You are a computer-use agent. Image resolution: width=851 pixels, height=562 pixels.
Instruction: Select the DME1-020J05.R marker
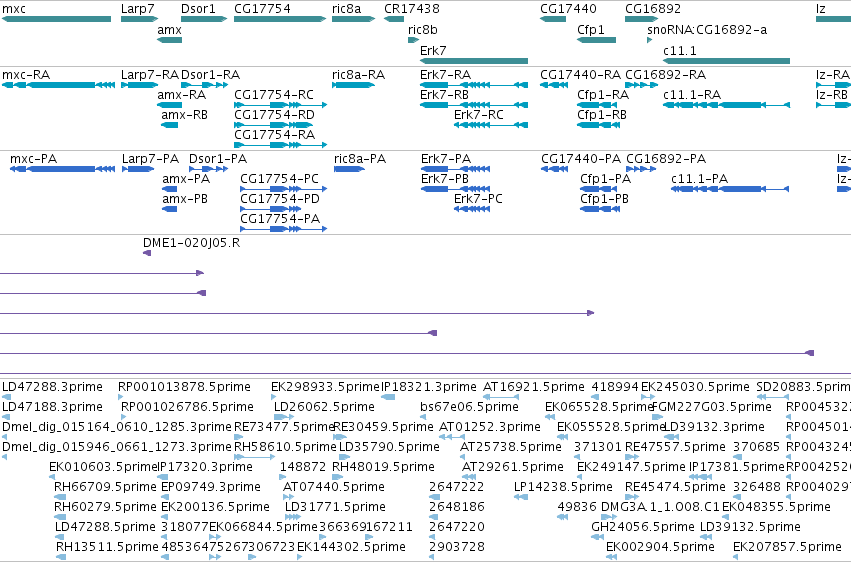click(x=147, y=253)
